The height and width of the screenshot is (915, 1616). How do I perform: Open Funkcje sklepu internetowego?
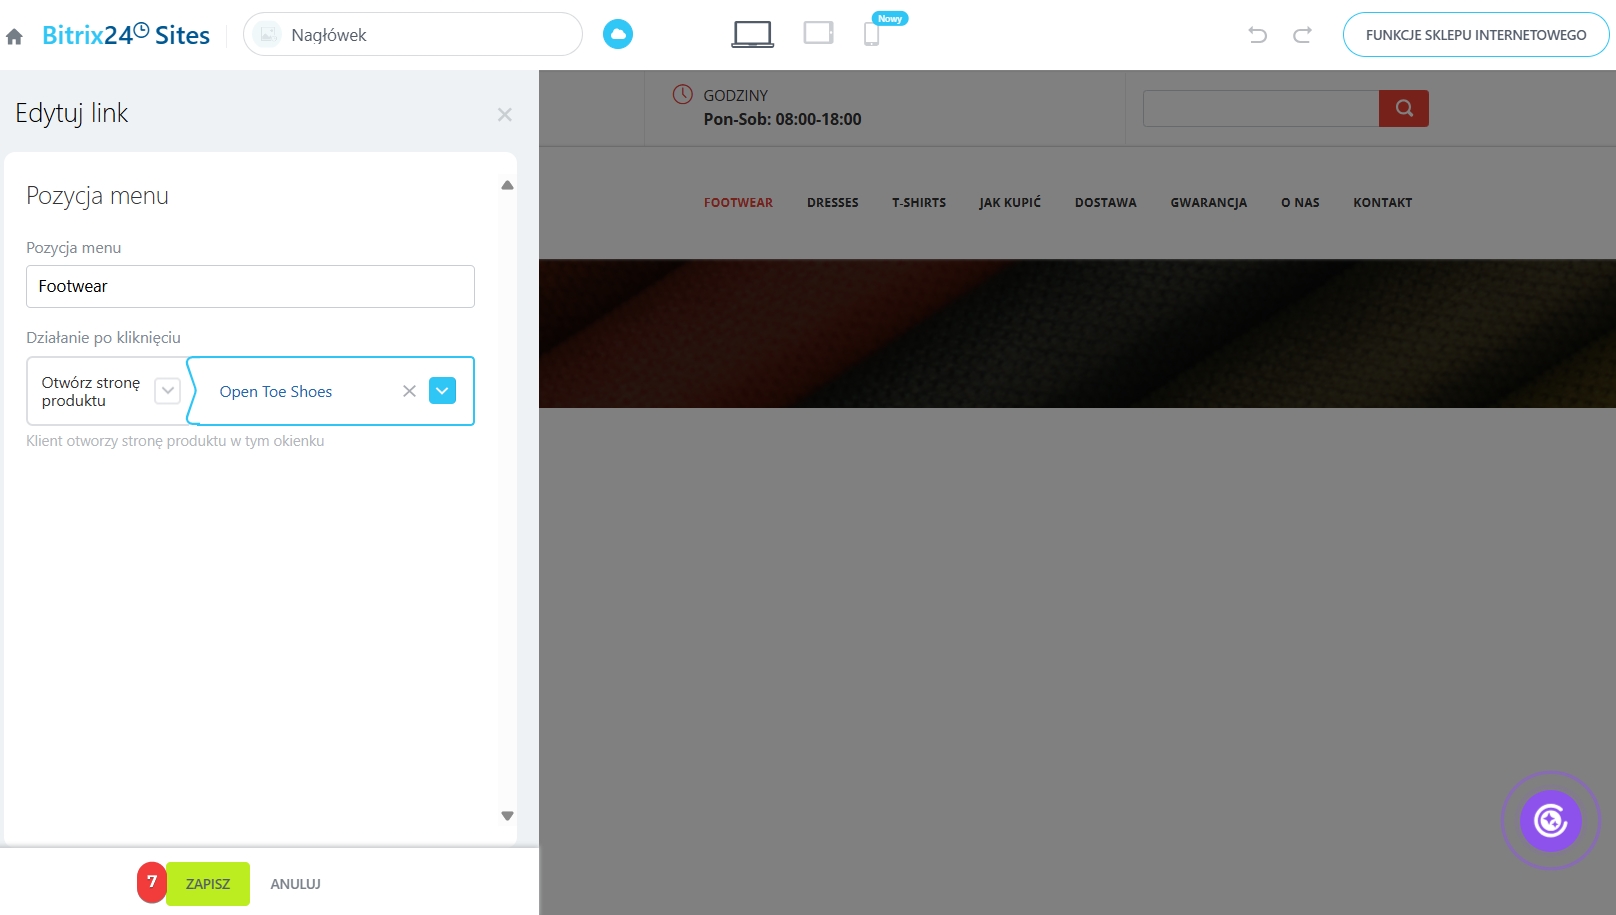[1476, 35]
